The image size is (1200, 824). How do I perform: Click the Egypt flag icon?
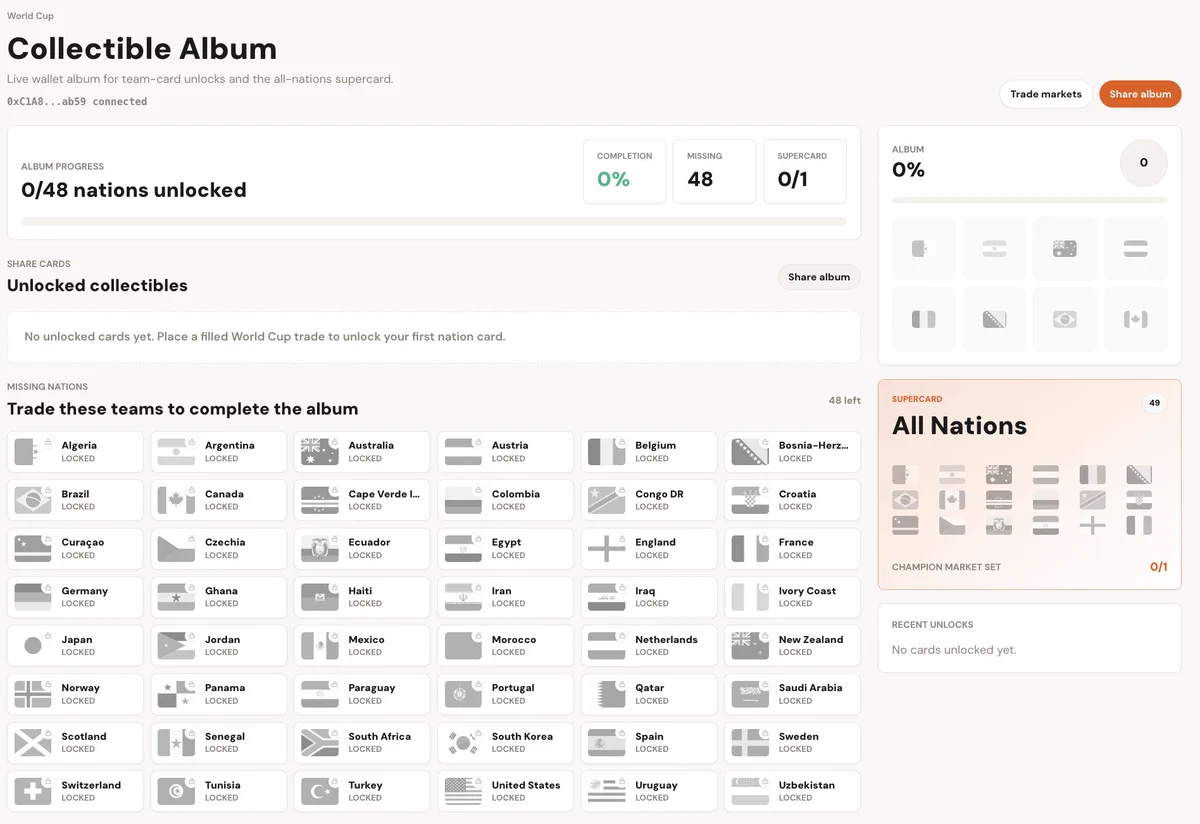(463, 549)
